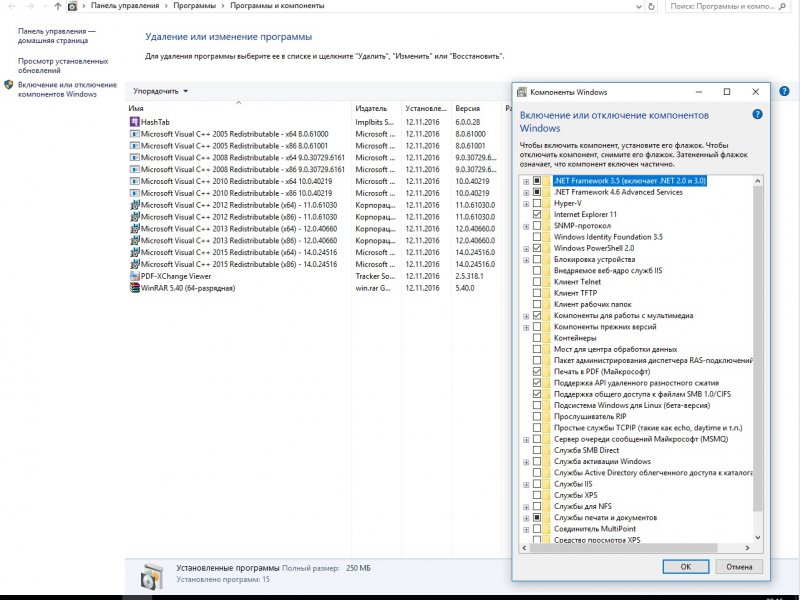The height and width of the screenshot is (600, 800).
Task: Click the Control Panel address bar icon
Action: 72,6
